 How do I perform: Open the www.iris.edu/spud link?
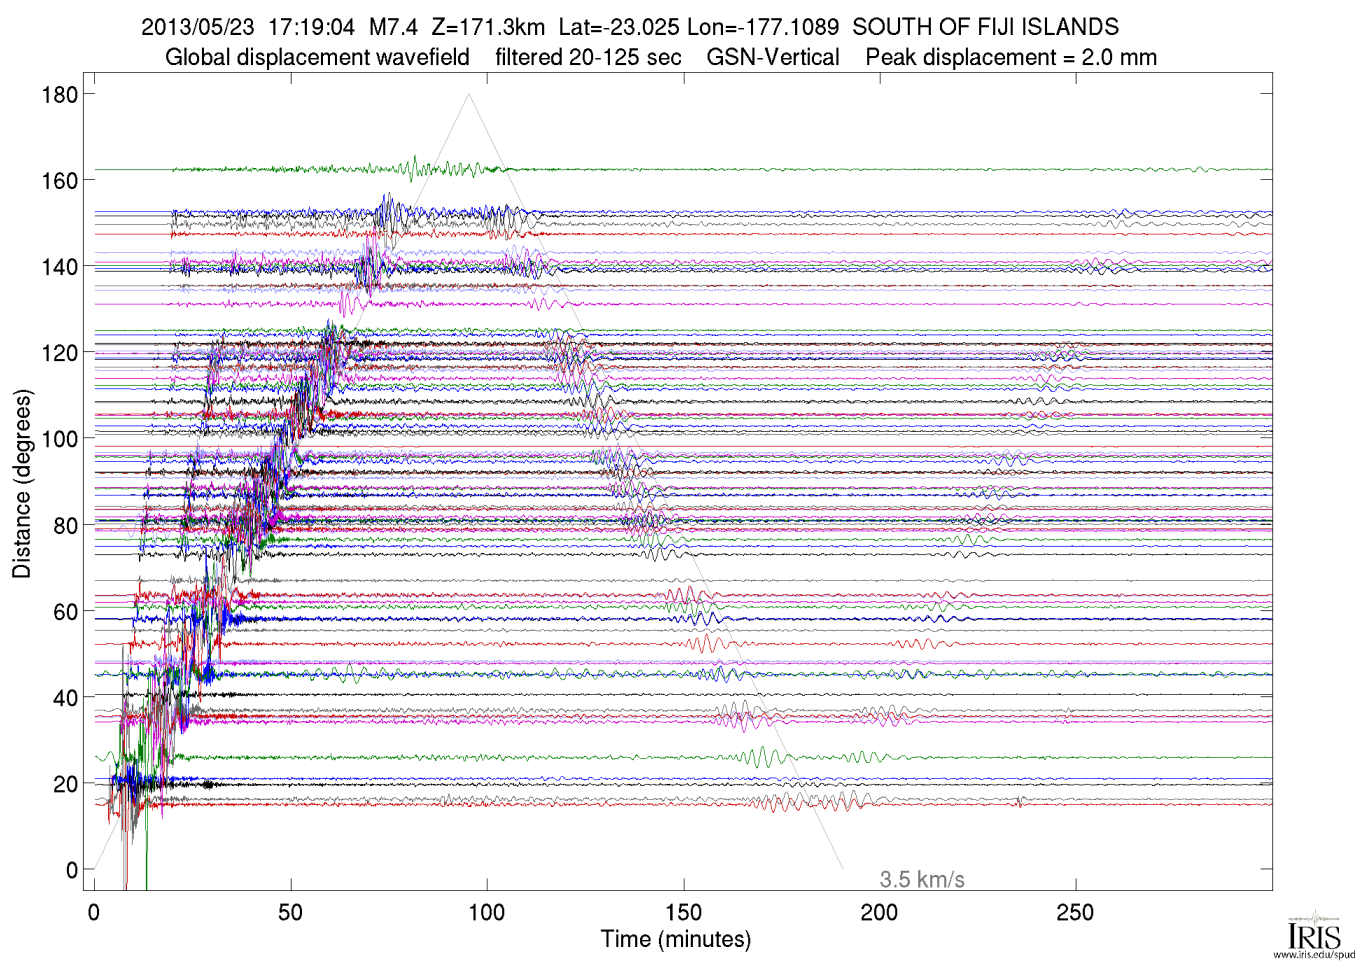pyautogui.click(x=1314, y=955)
